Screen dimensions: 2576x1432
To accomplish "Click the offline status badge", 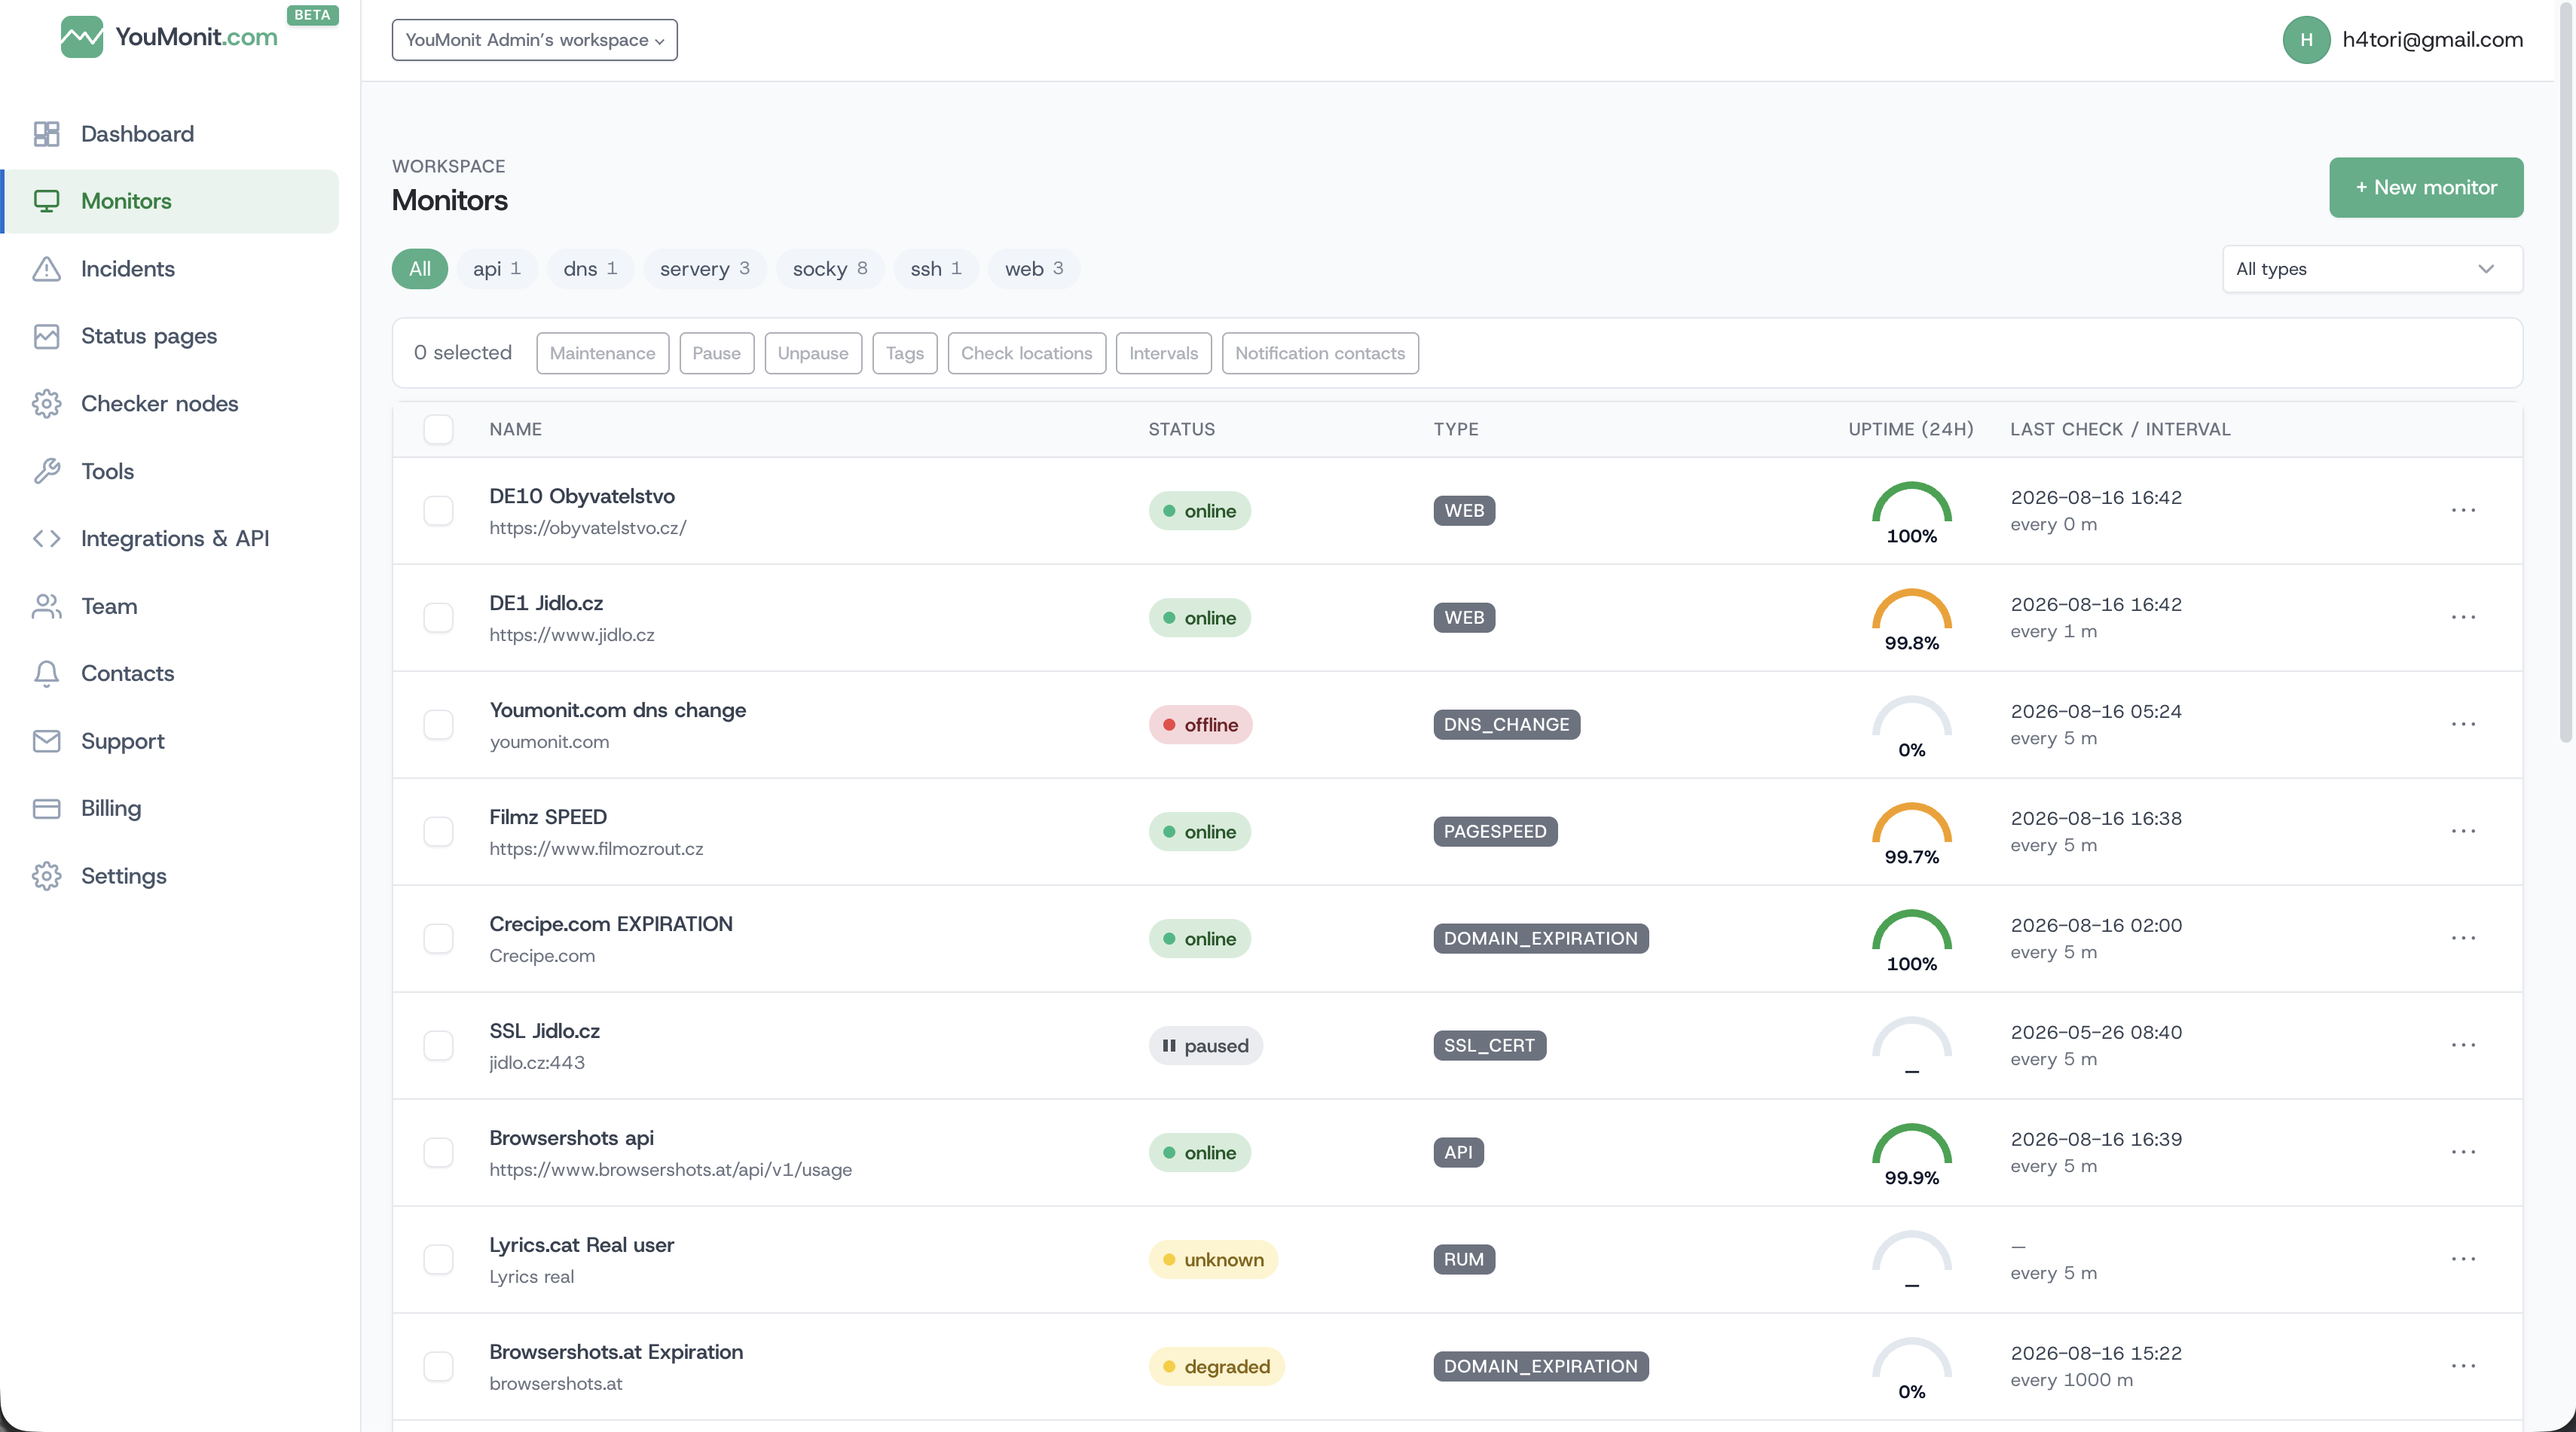I will (x=1200, y=725).
